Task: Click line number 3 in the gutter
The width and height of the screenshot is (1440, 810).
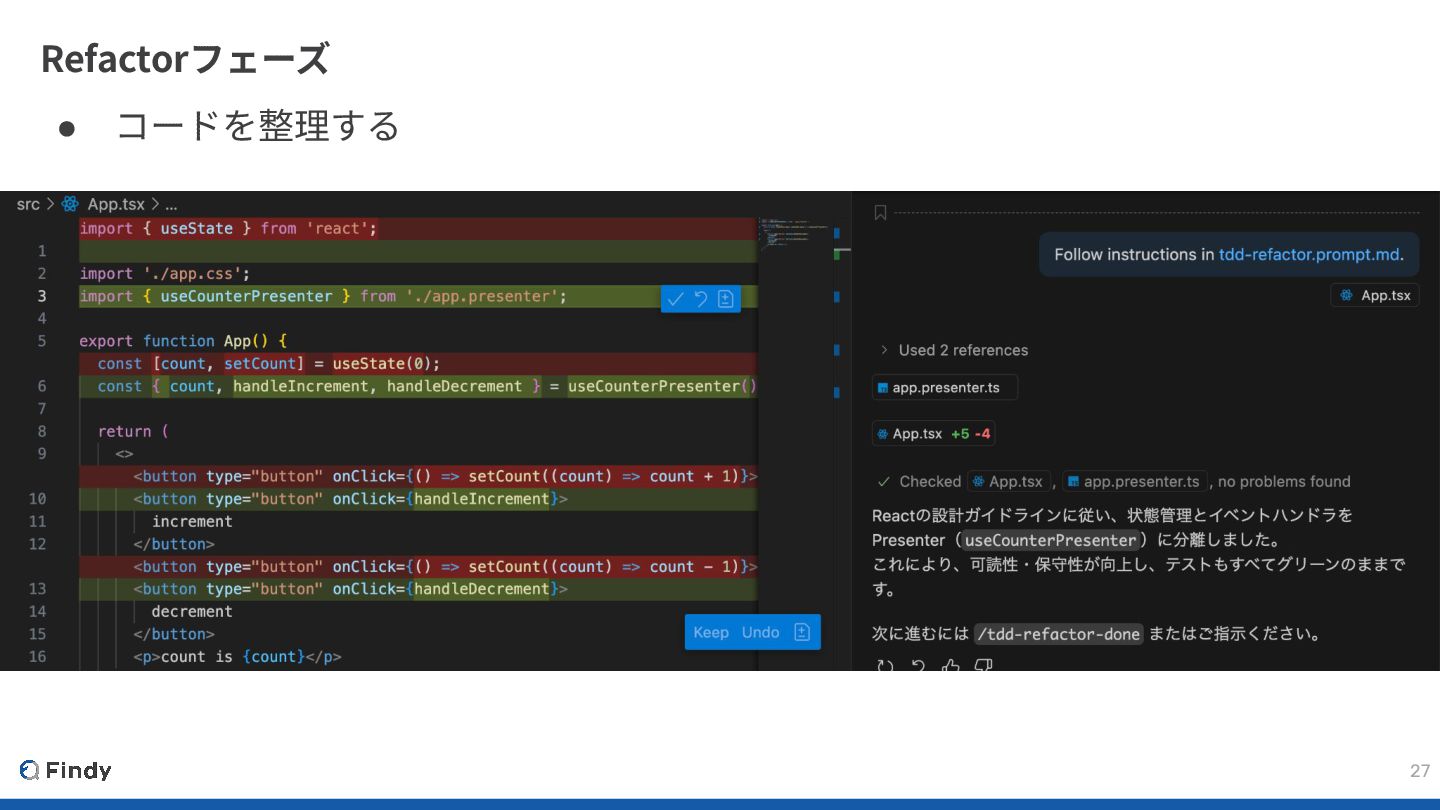Action: pyautogui.click(x=42, y=296)
